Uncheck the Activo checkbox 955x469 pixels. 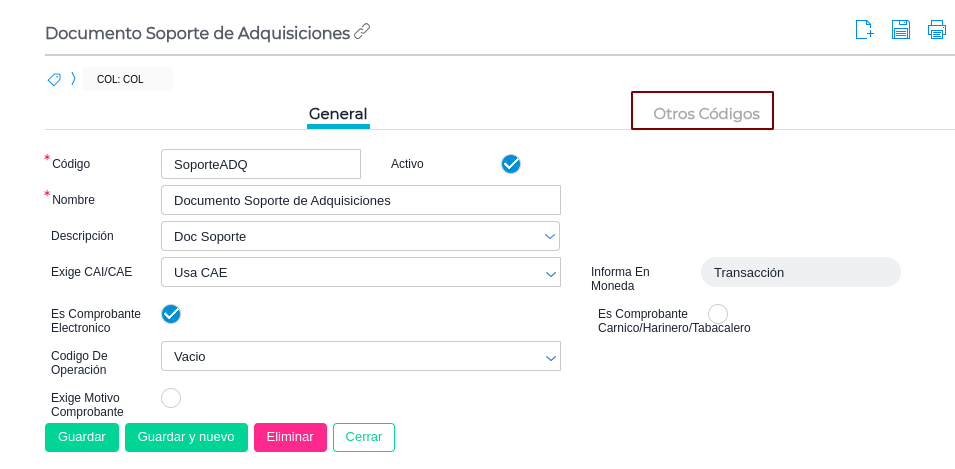511,164
